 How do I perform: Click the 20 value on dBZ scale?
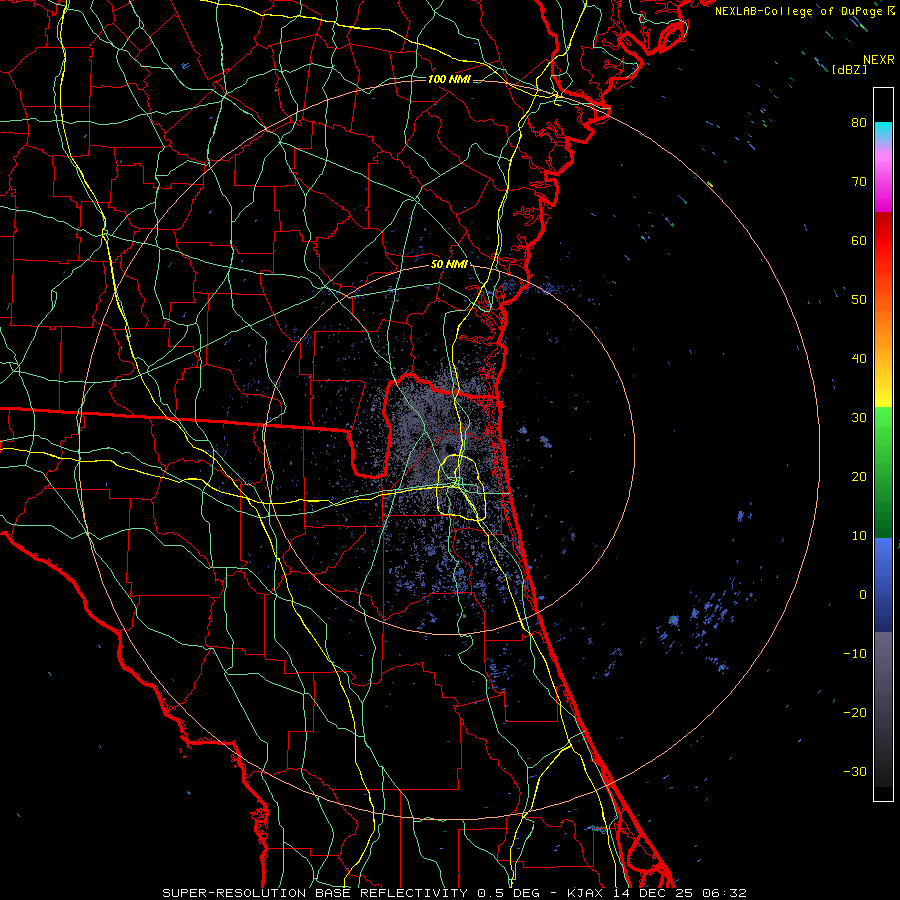(x=859, y=477)
